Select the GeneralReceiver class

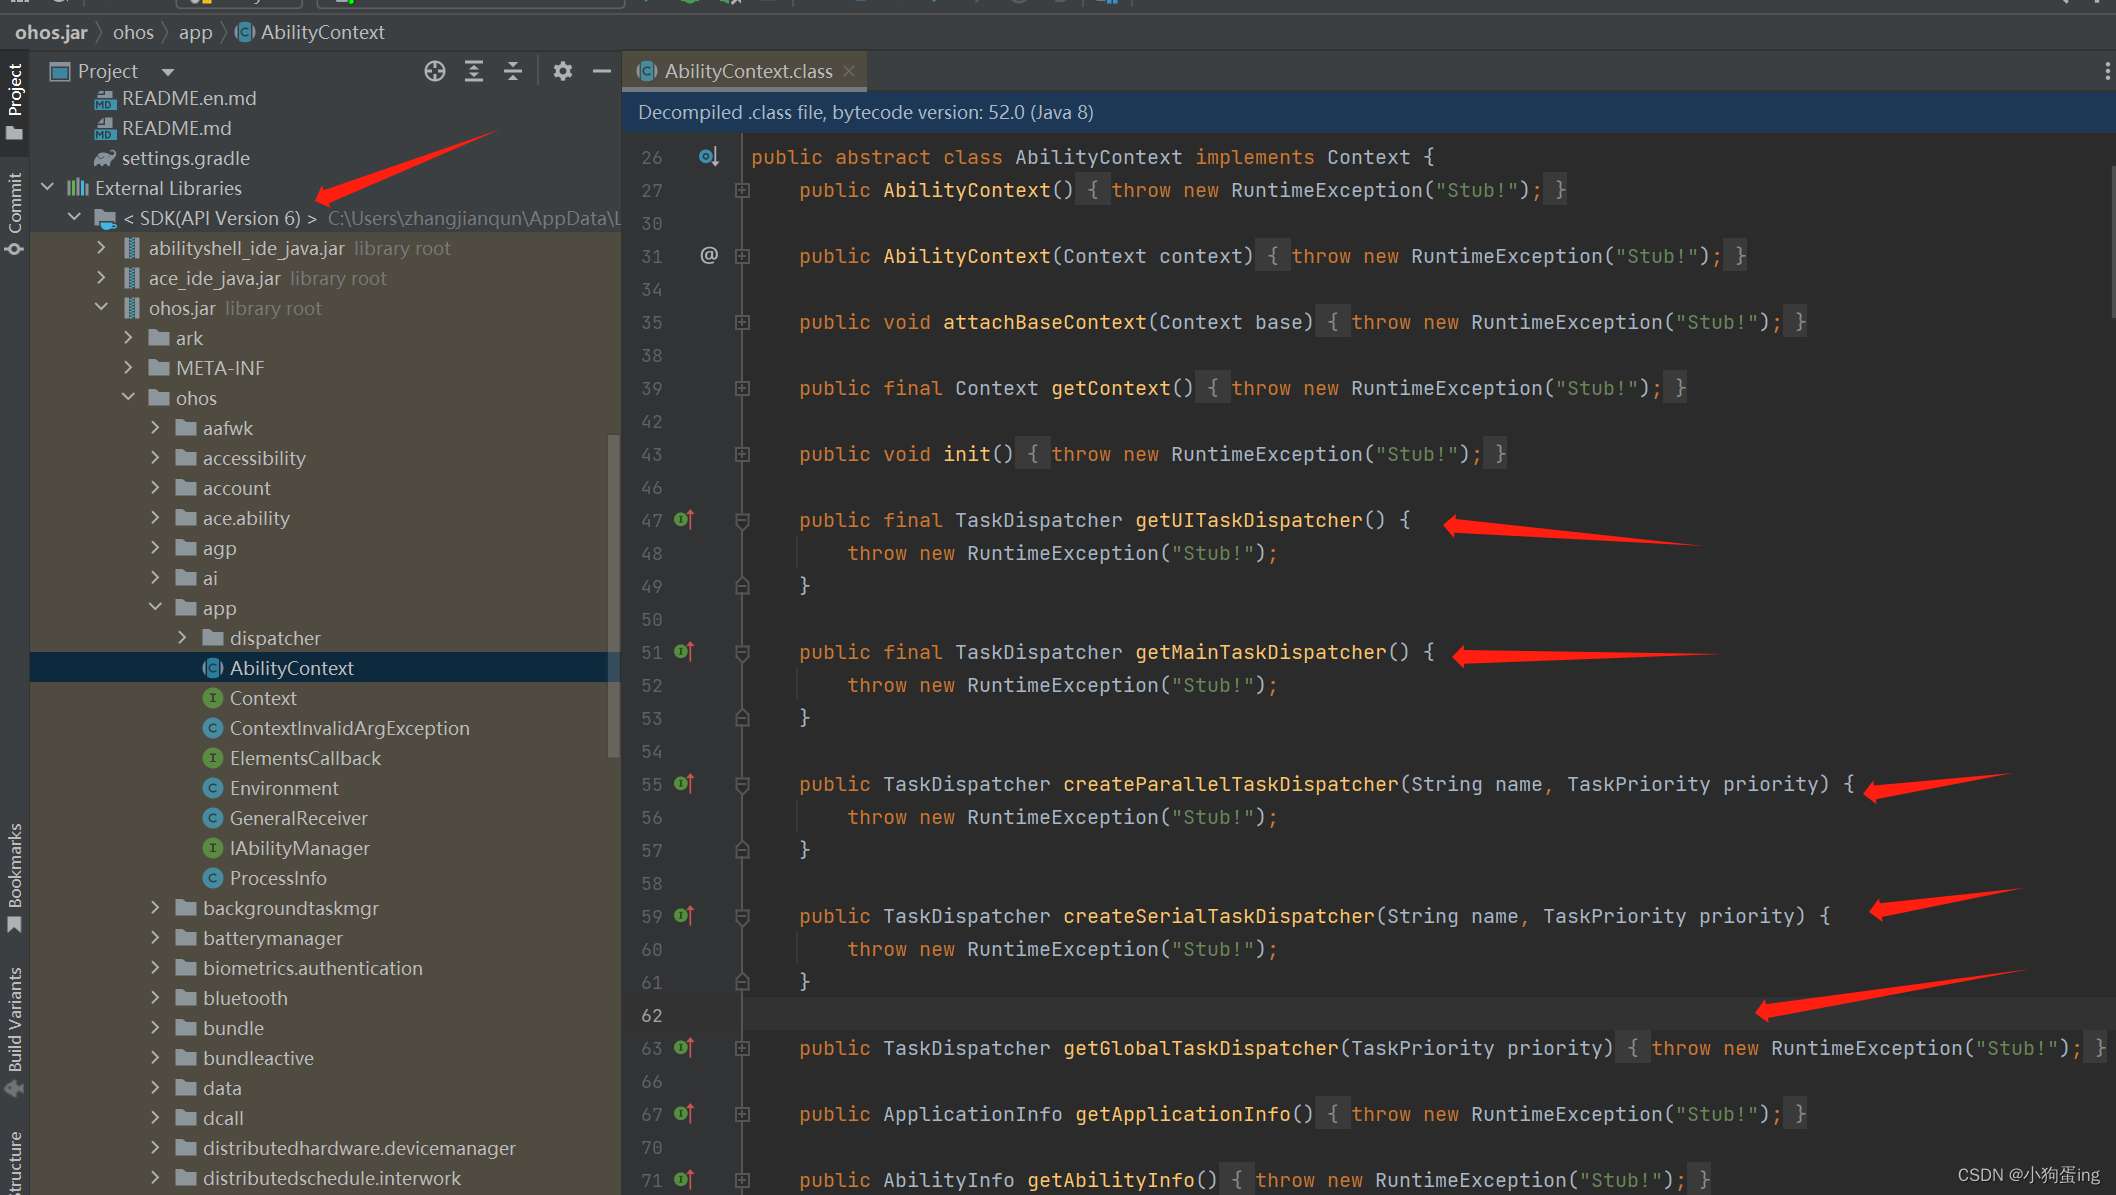(x=298, y=818)
